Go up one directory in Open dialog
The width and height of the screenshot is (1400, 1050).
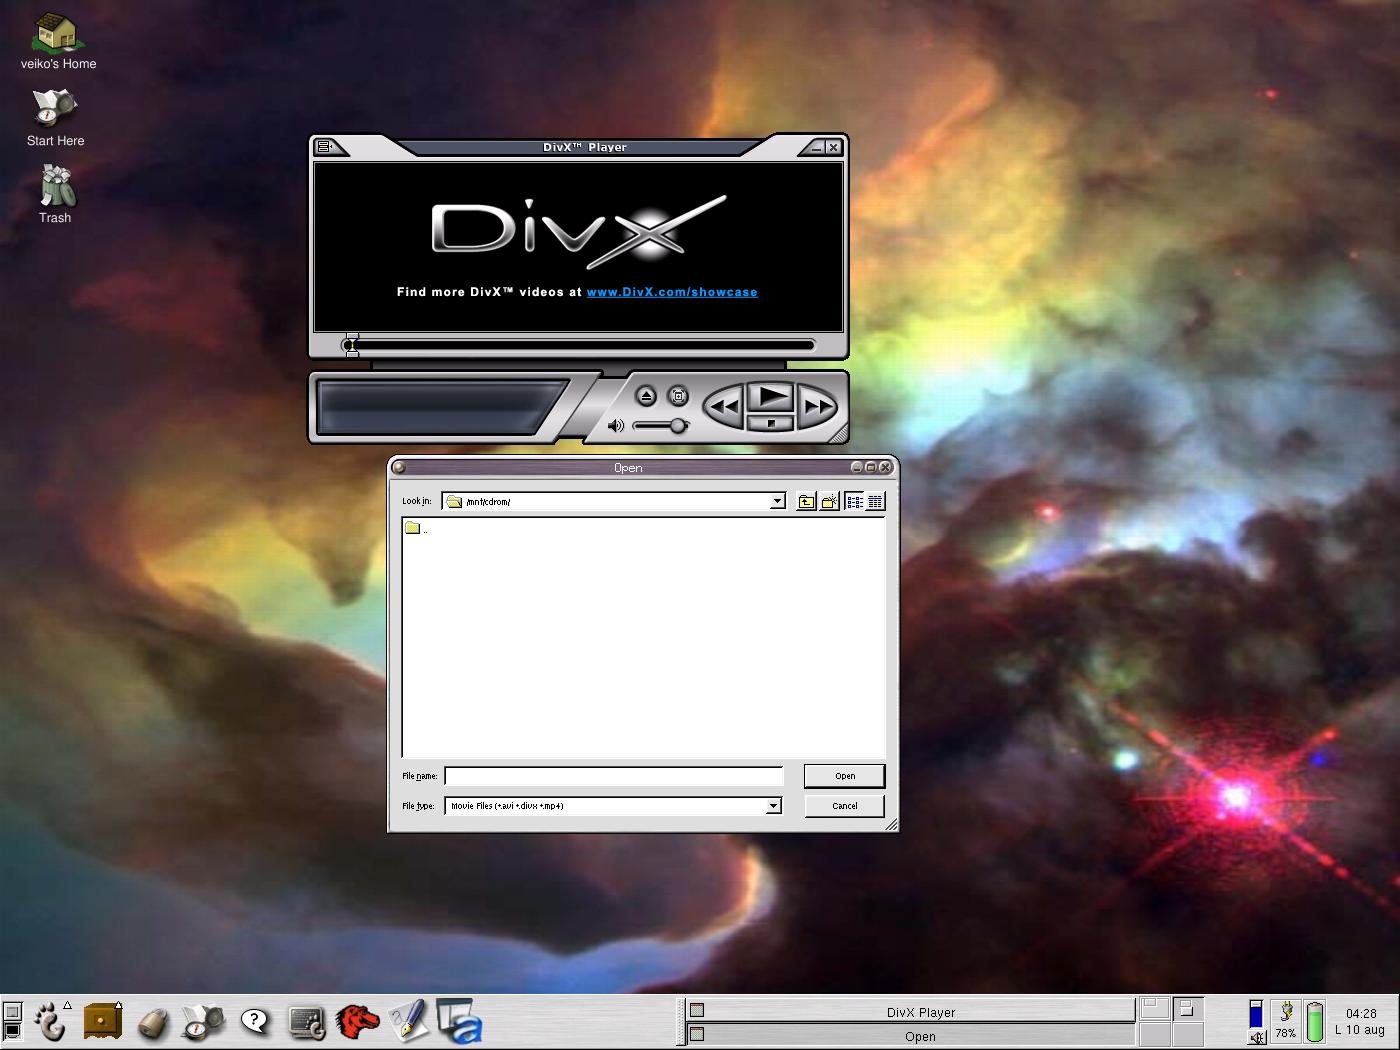(806, 501)
